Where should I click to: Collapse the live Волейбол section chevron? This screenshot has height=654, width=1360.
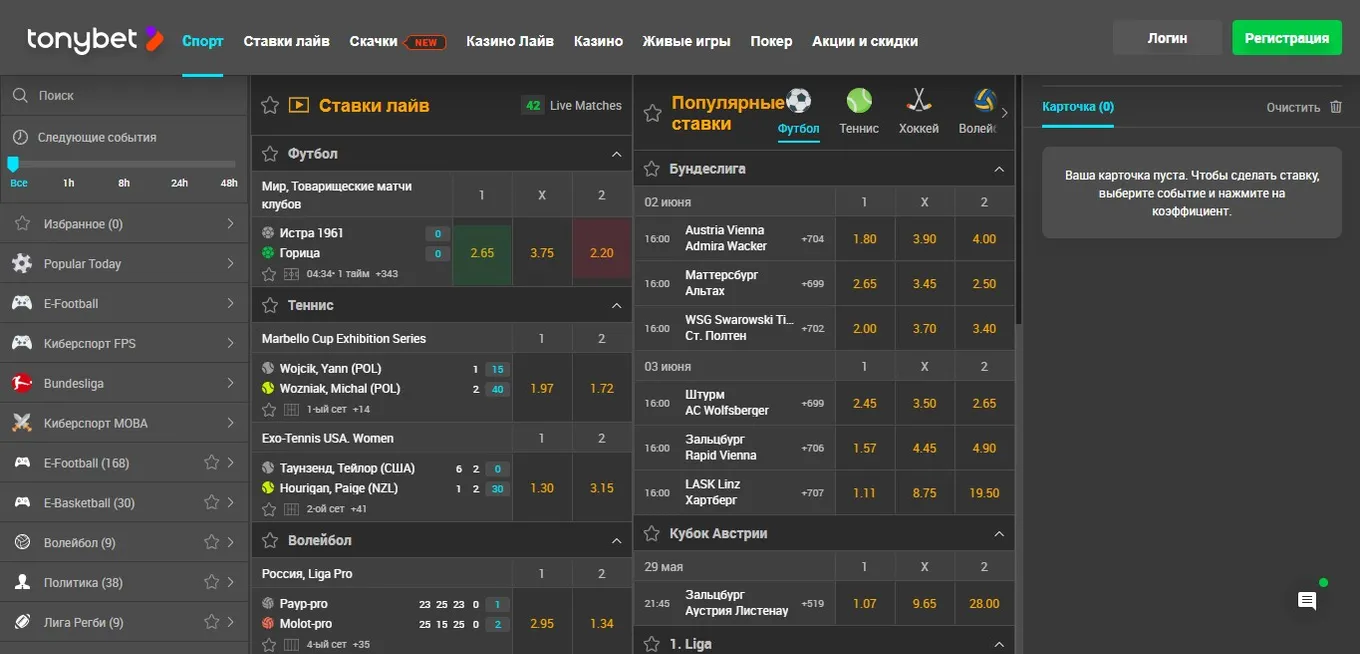(616, 540)
